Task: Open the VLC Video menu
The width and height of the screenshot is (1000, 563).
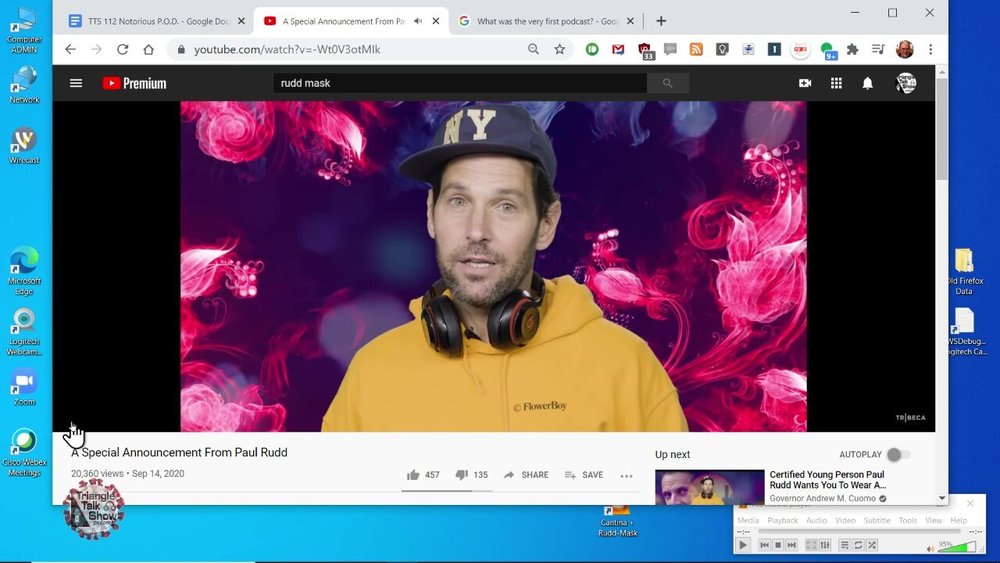Action: pos(845,520)
